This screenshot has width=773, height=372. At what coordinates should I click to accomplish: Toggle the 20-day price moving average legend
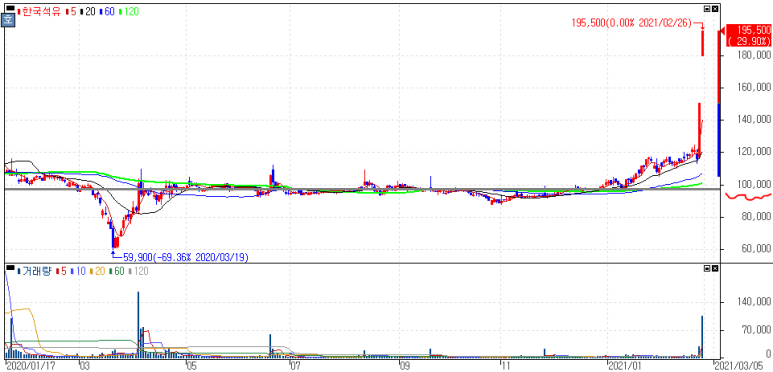pos(87,10)
